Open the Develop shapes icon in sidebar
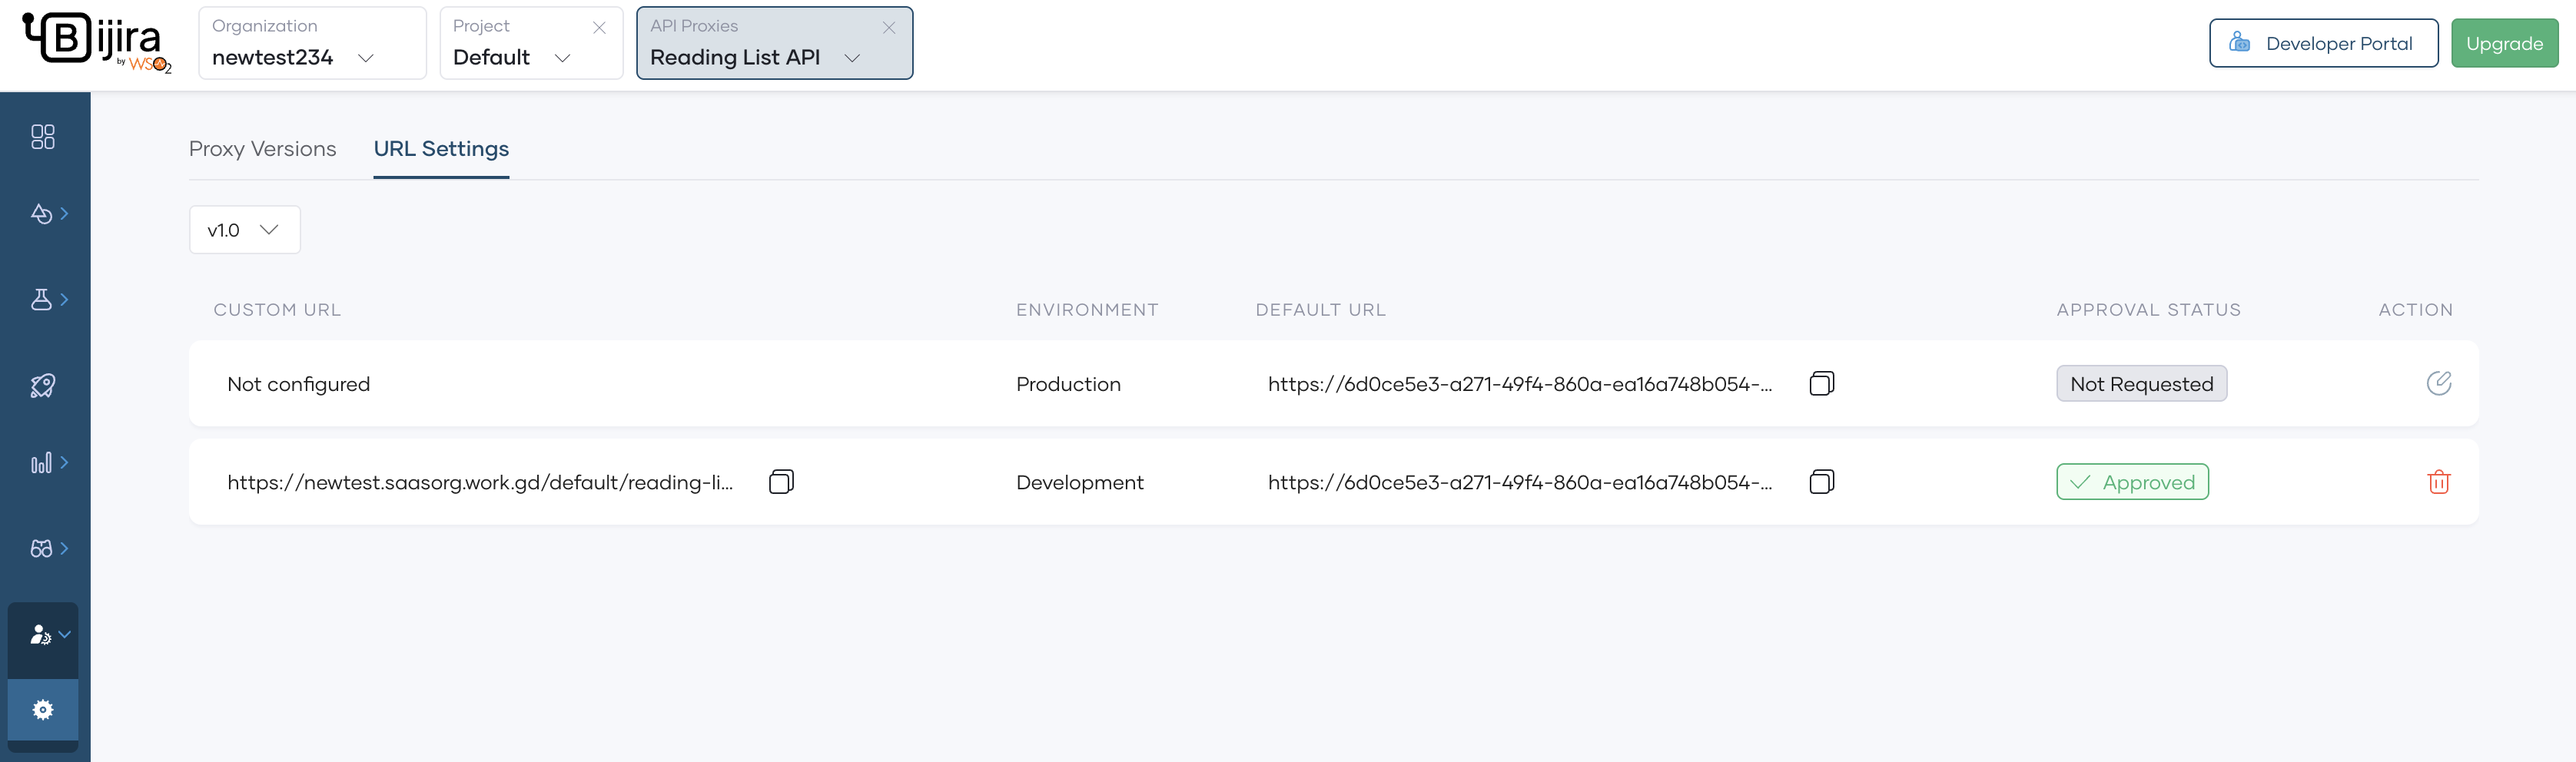The width and height of the screenshot is (2576, 762). coord(42,214)
